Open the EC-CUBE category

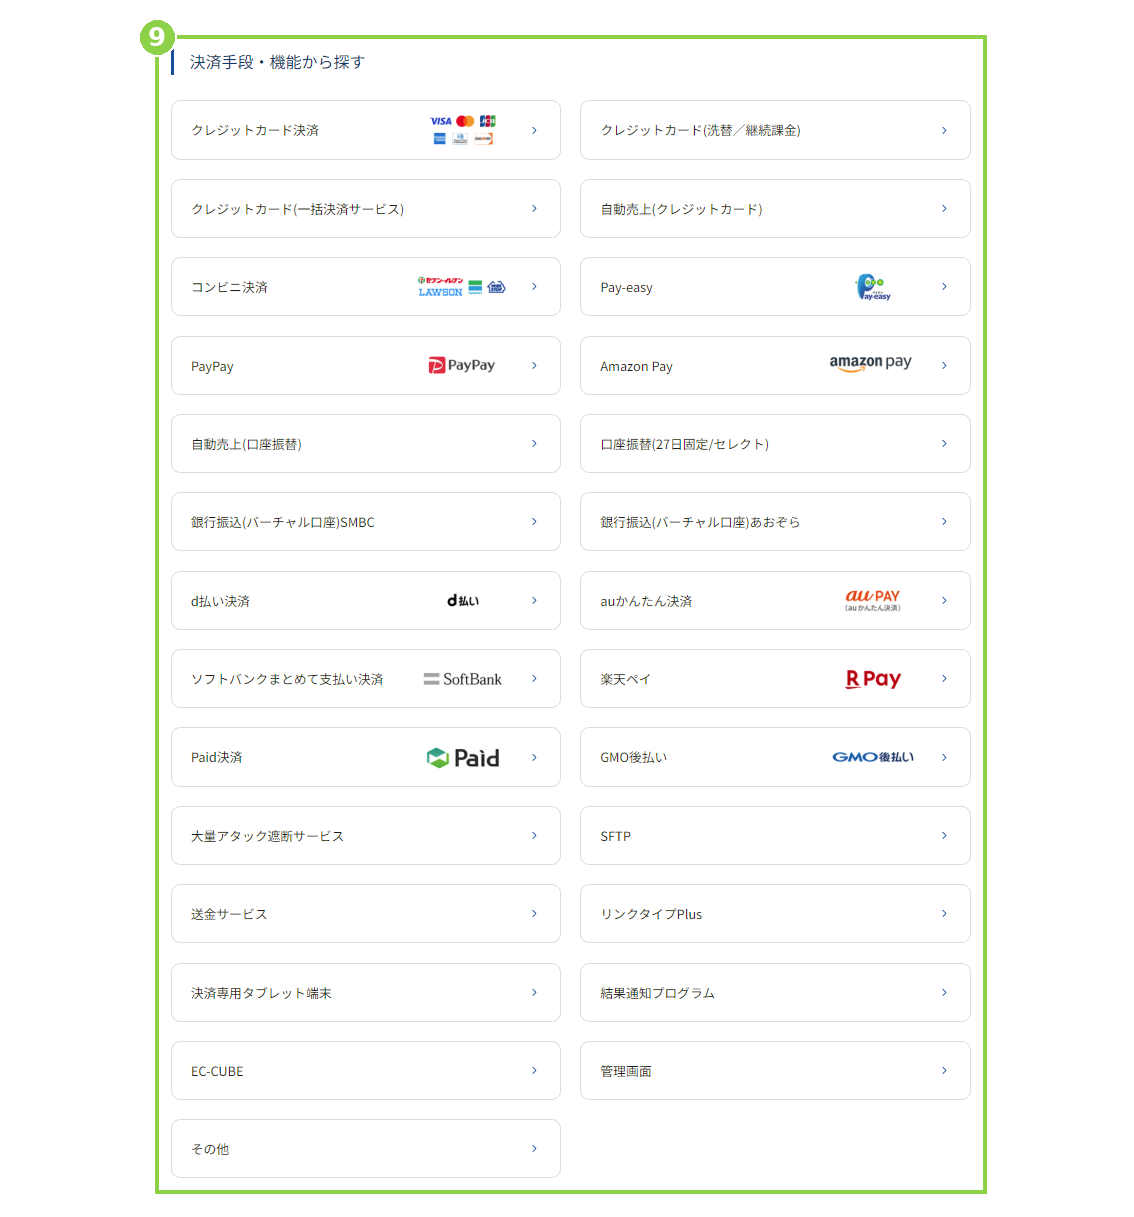366,1071
